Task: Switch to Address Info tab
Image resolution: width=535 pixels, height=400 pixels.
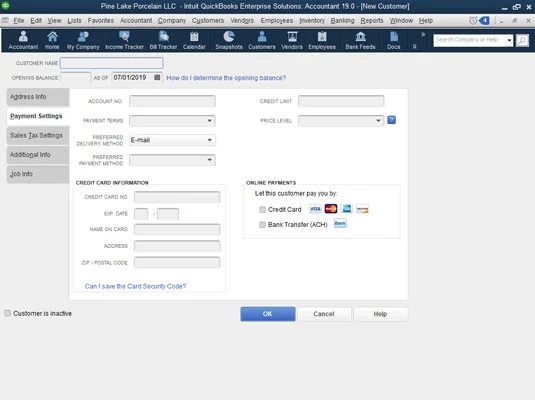Action: tap(38, 97)
